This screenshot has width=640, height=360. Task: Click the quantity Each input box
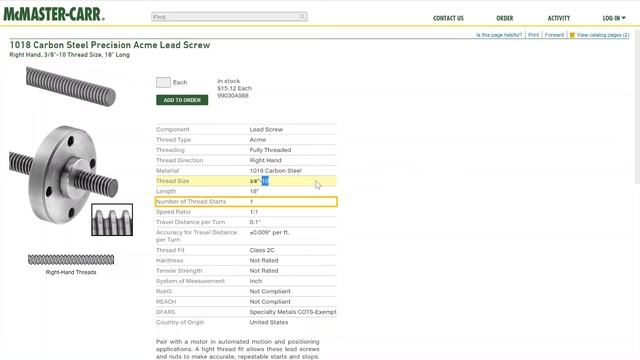coord(163,82)
